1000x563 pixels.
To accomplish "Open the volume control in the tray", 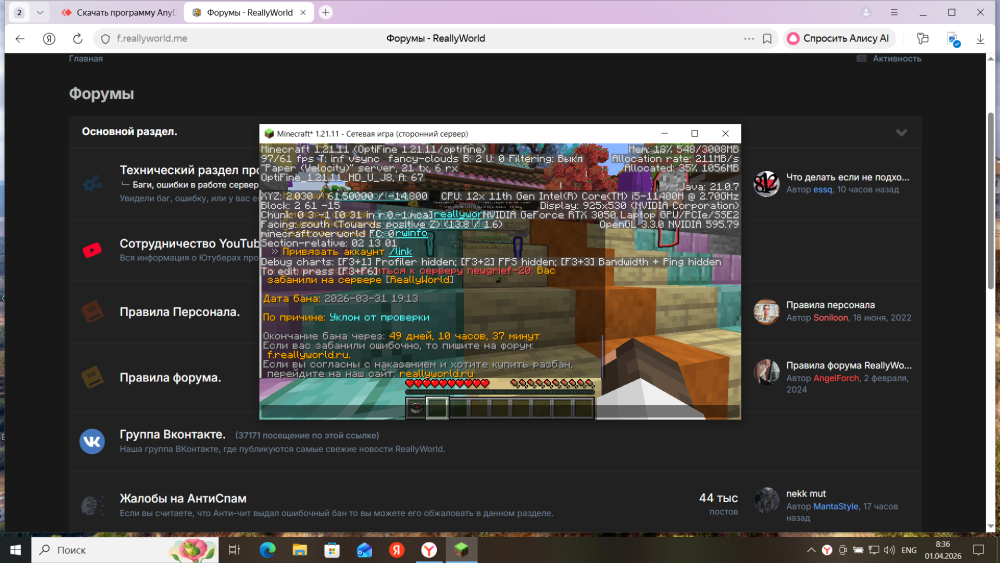I will (x=889, y=550).
